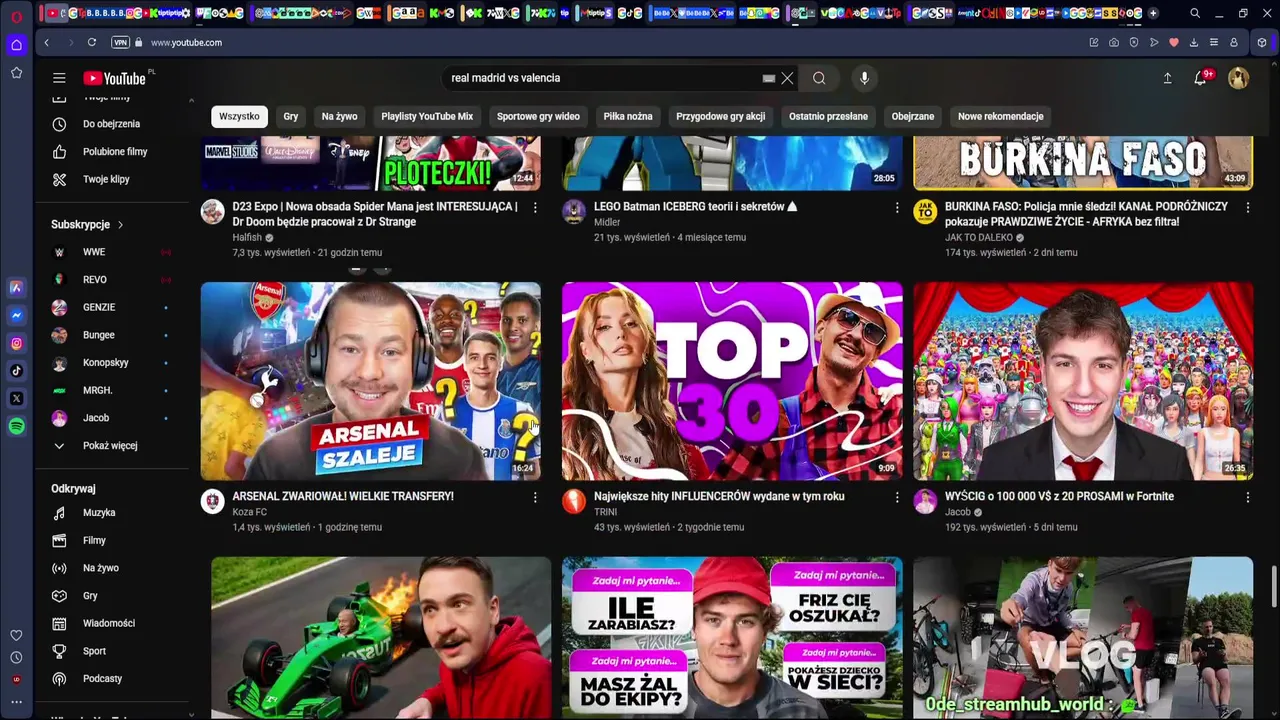
Task: Select the Gry filter chip
Action: (291, 116)
